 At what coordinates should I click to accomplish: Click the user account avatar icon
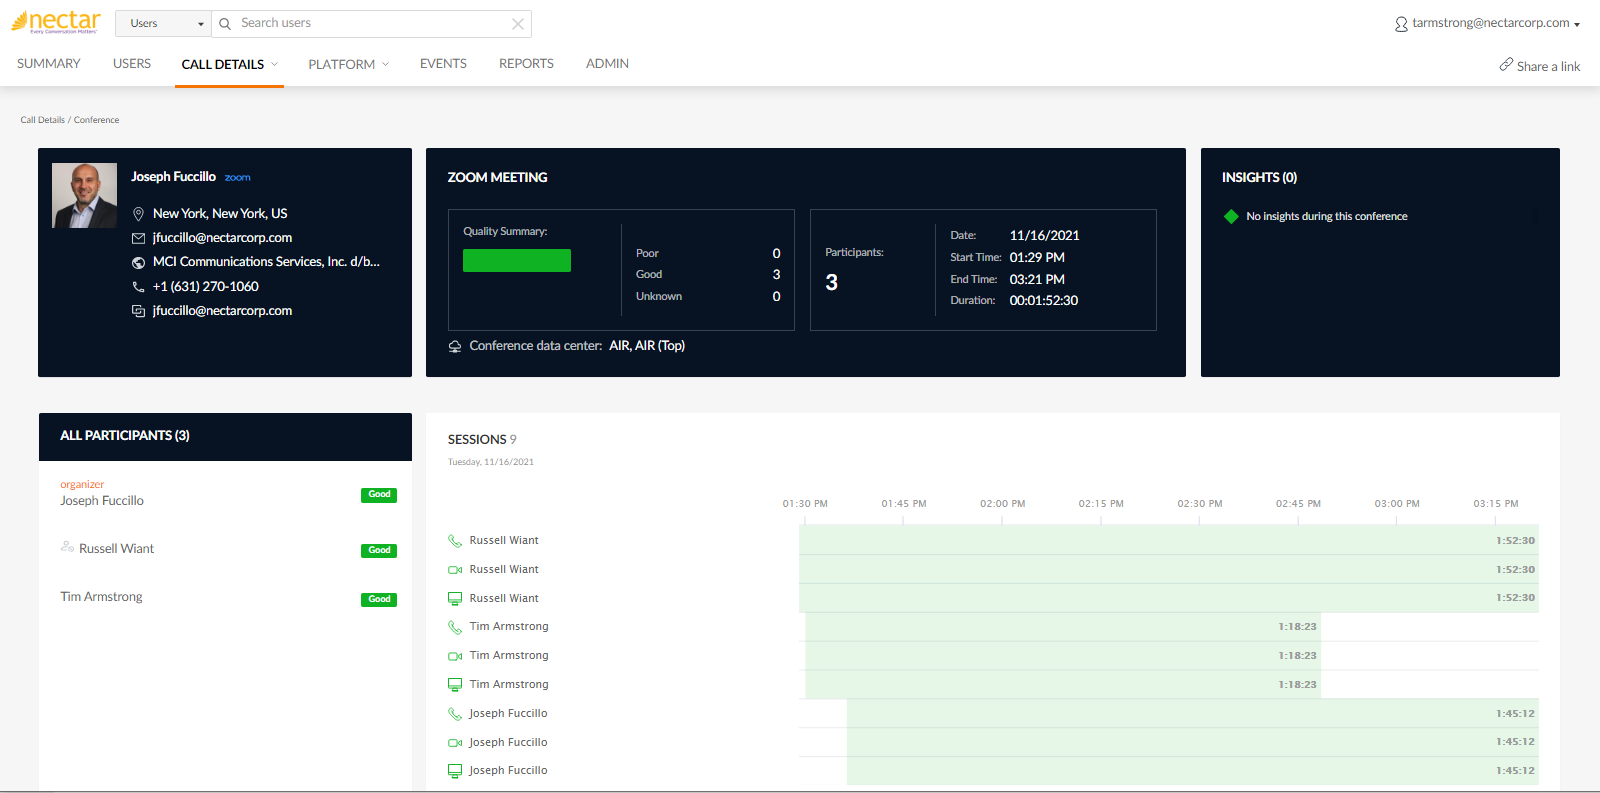[1401, 24]
